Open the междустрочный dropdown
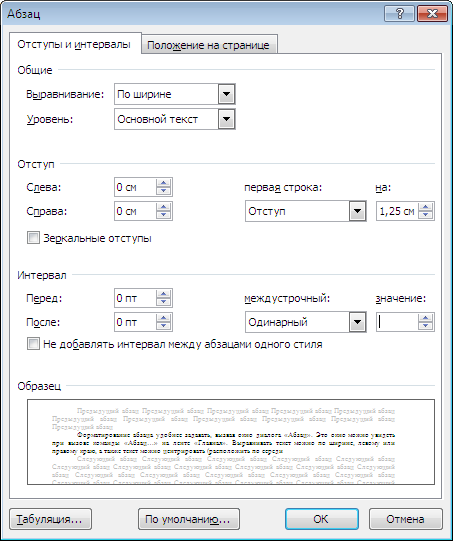 click(x=357, y=322)
